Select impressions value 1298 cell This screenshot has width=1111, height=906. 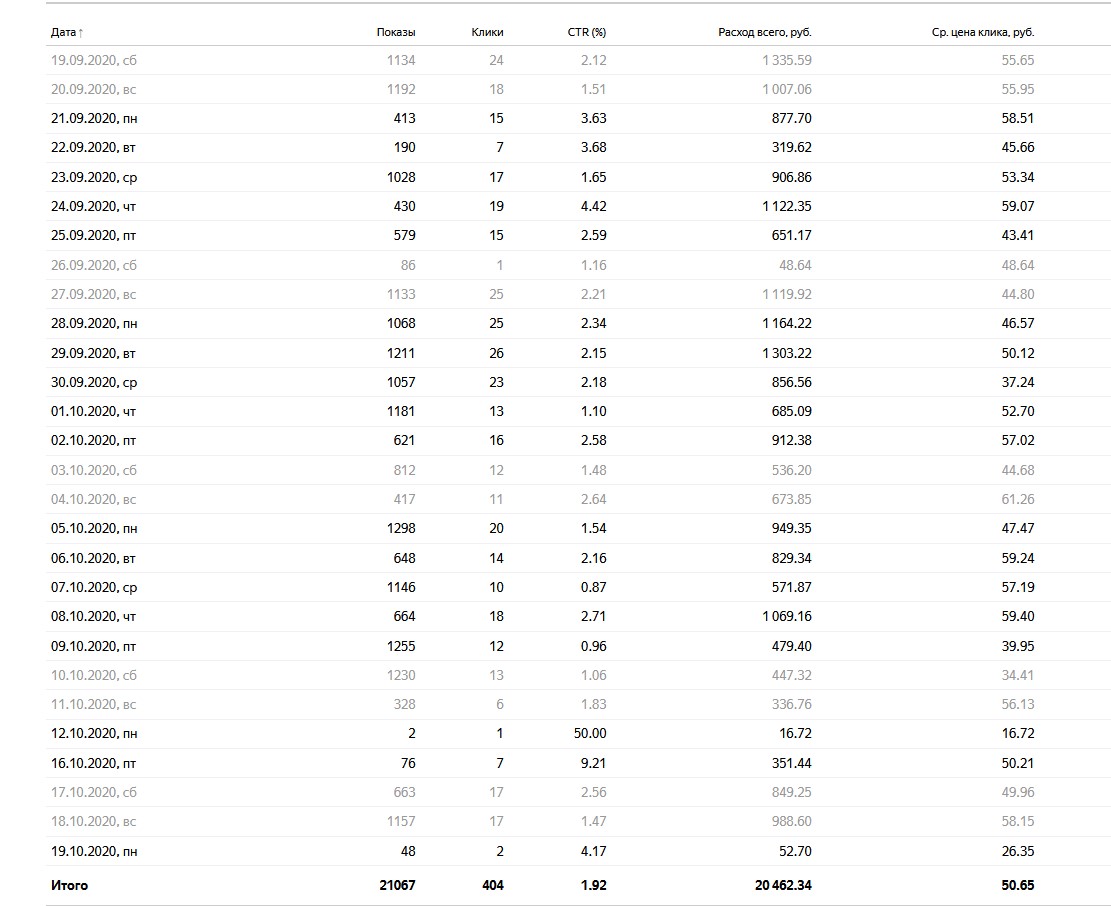pyautogui.click(x=401, y=528)
